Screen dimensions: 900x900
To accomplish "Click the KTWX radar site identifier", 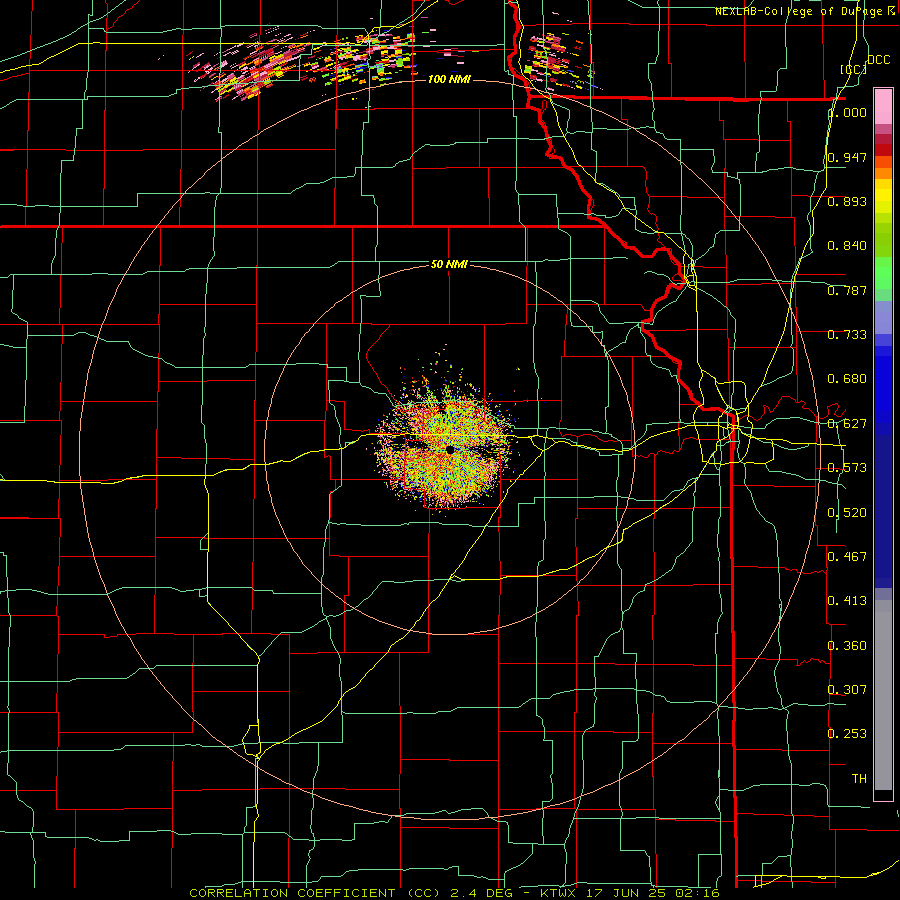I will (558, 893).
